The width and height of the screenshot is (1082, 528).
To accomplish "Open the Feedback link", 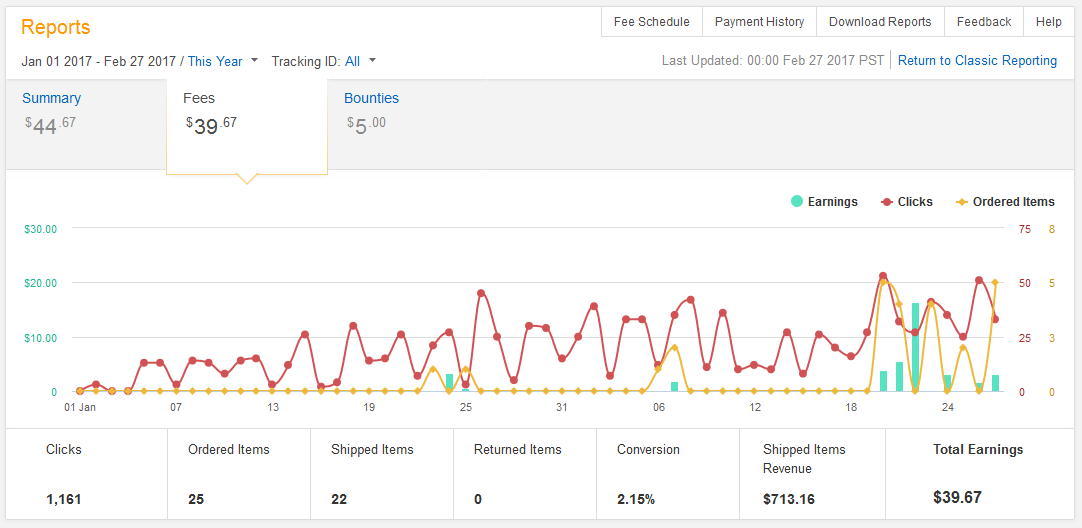I will point(984,22).
